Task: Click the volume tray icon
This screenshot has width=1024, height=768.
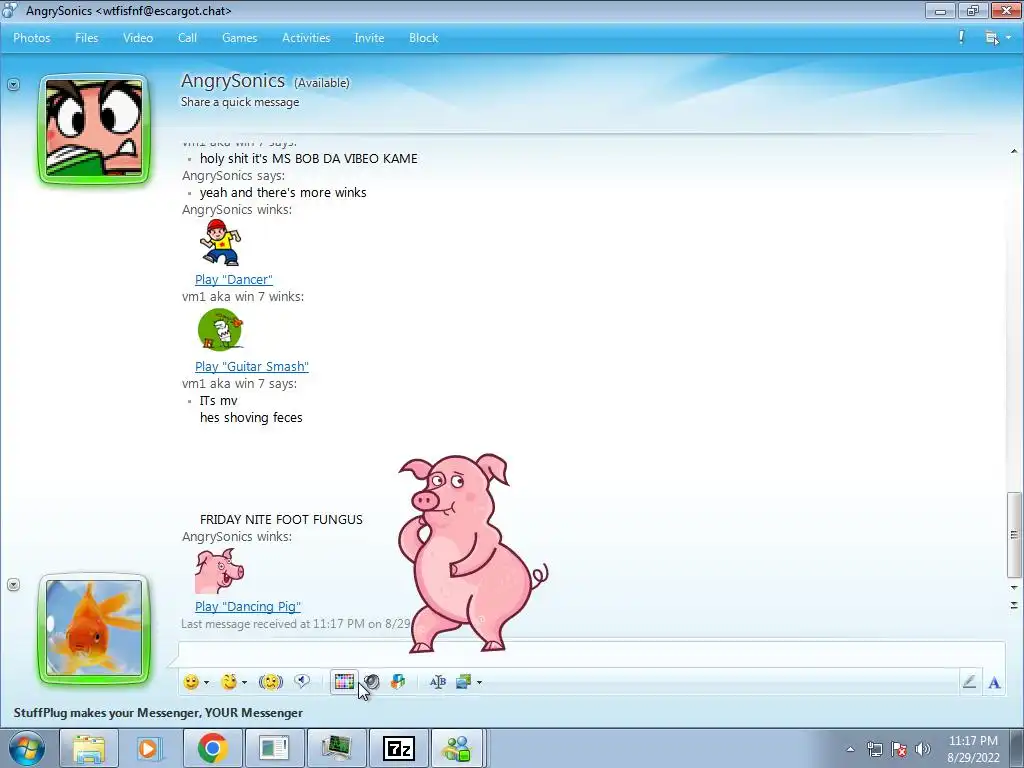Action: 923,749
